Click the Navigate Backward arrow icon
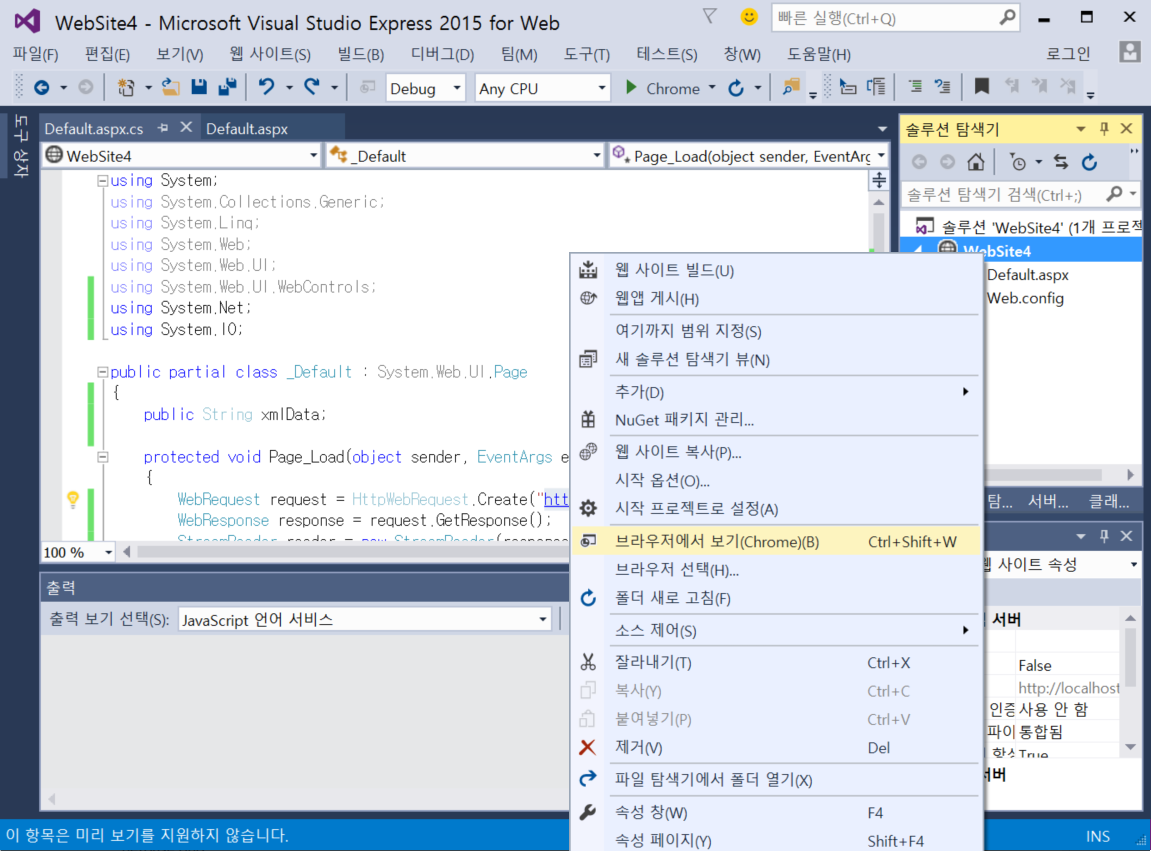Screen dimensions: 1151x851 coord(41,88)
